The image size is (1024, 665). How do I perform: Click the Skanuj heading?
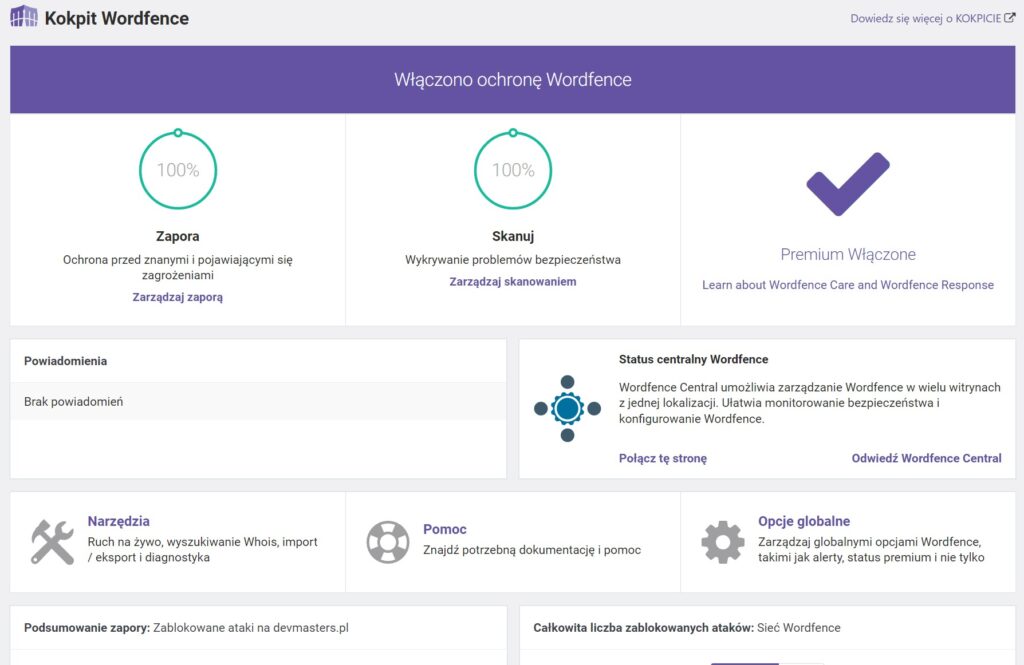[x=513, y=236]
